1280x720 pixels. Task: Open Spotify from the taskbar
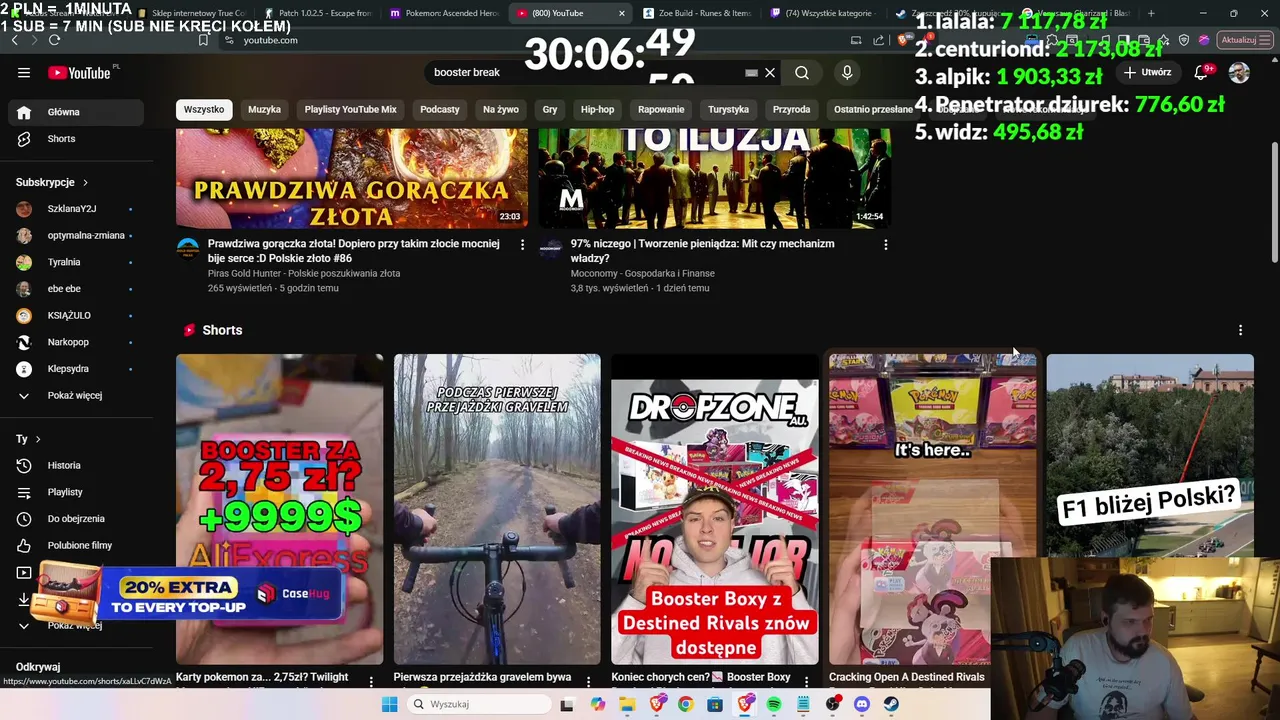point(774,704)
